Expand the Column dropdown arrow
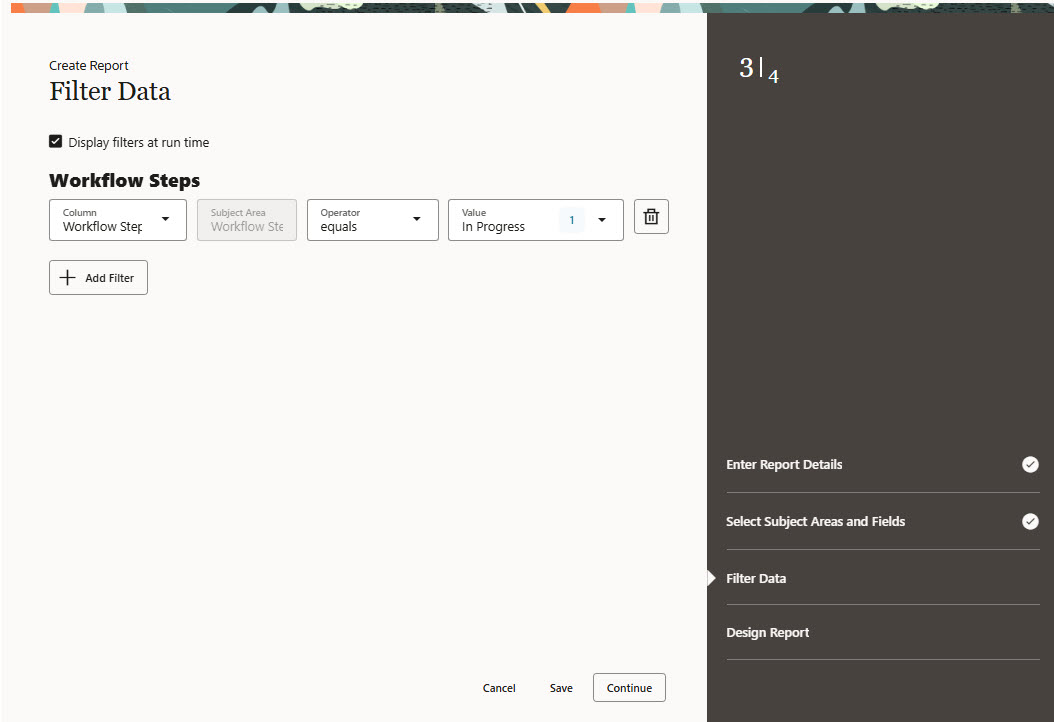Image resolution: width=1054 pixels, height=722 pixels. tap(166, 219)
